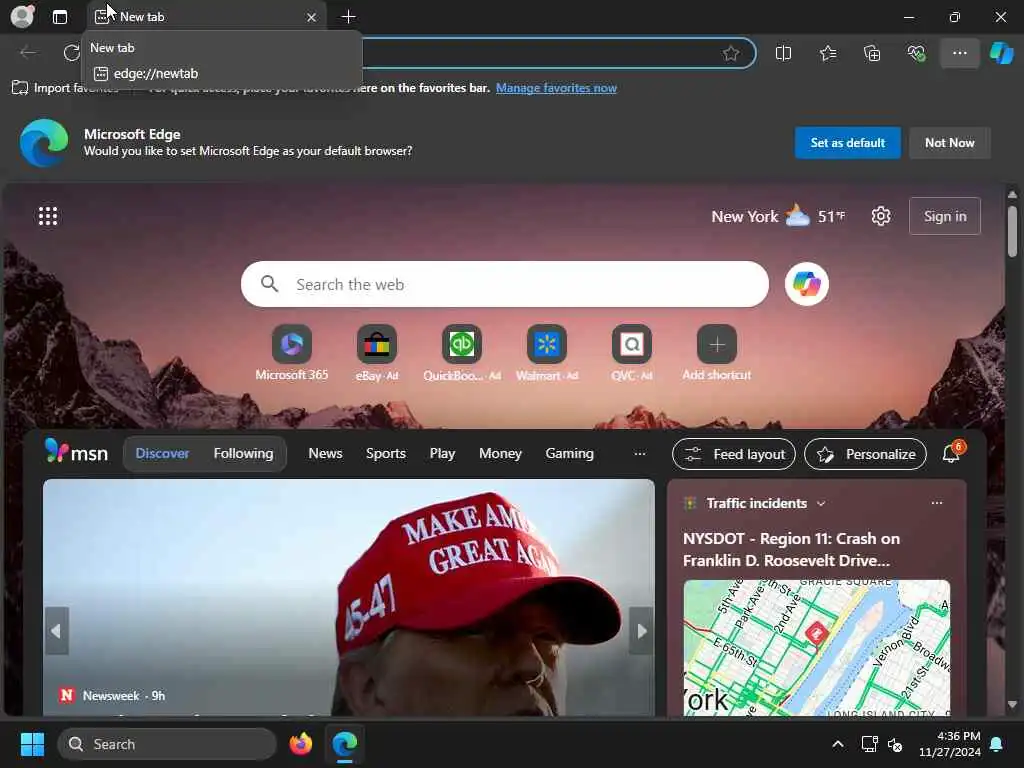Open the Money category
The width and height of the screenshot is (1024, 768).
click(500, 453)
